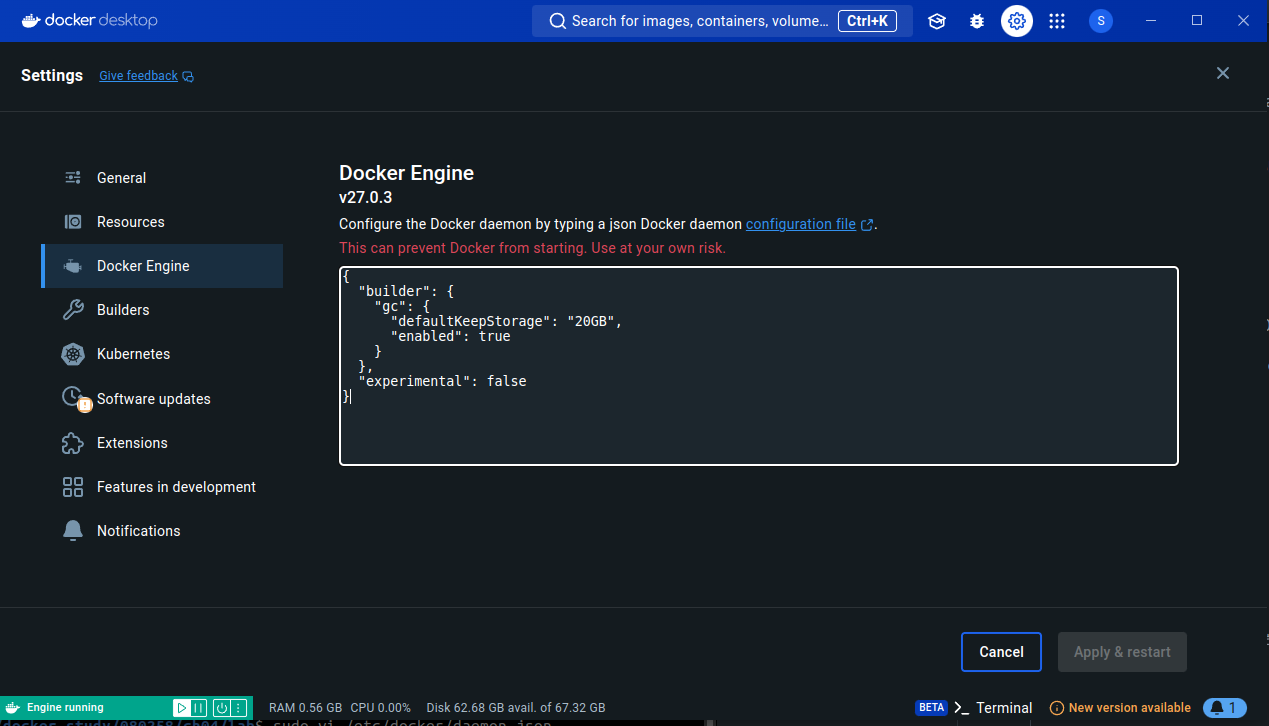Click the Cancel button
Image resolution: width=1269 pixels, height=726 pixels.
tap(1001, 652)
